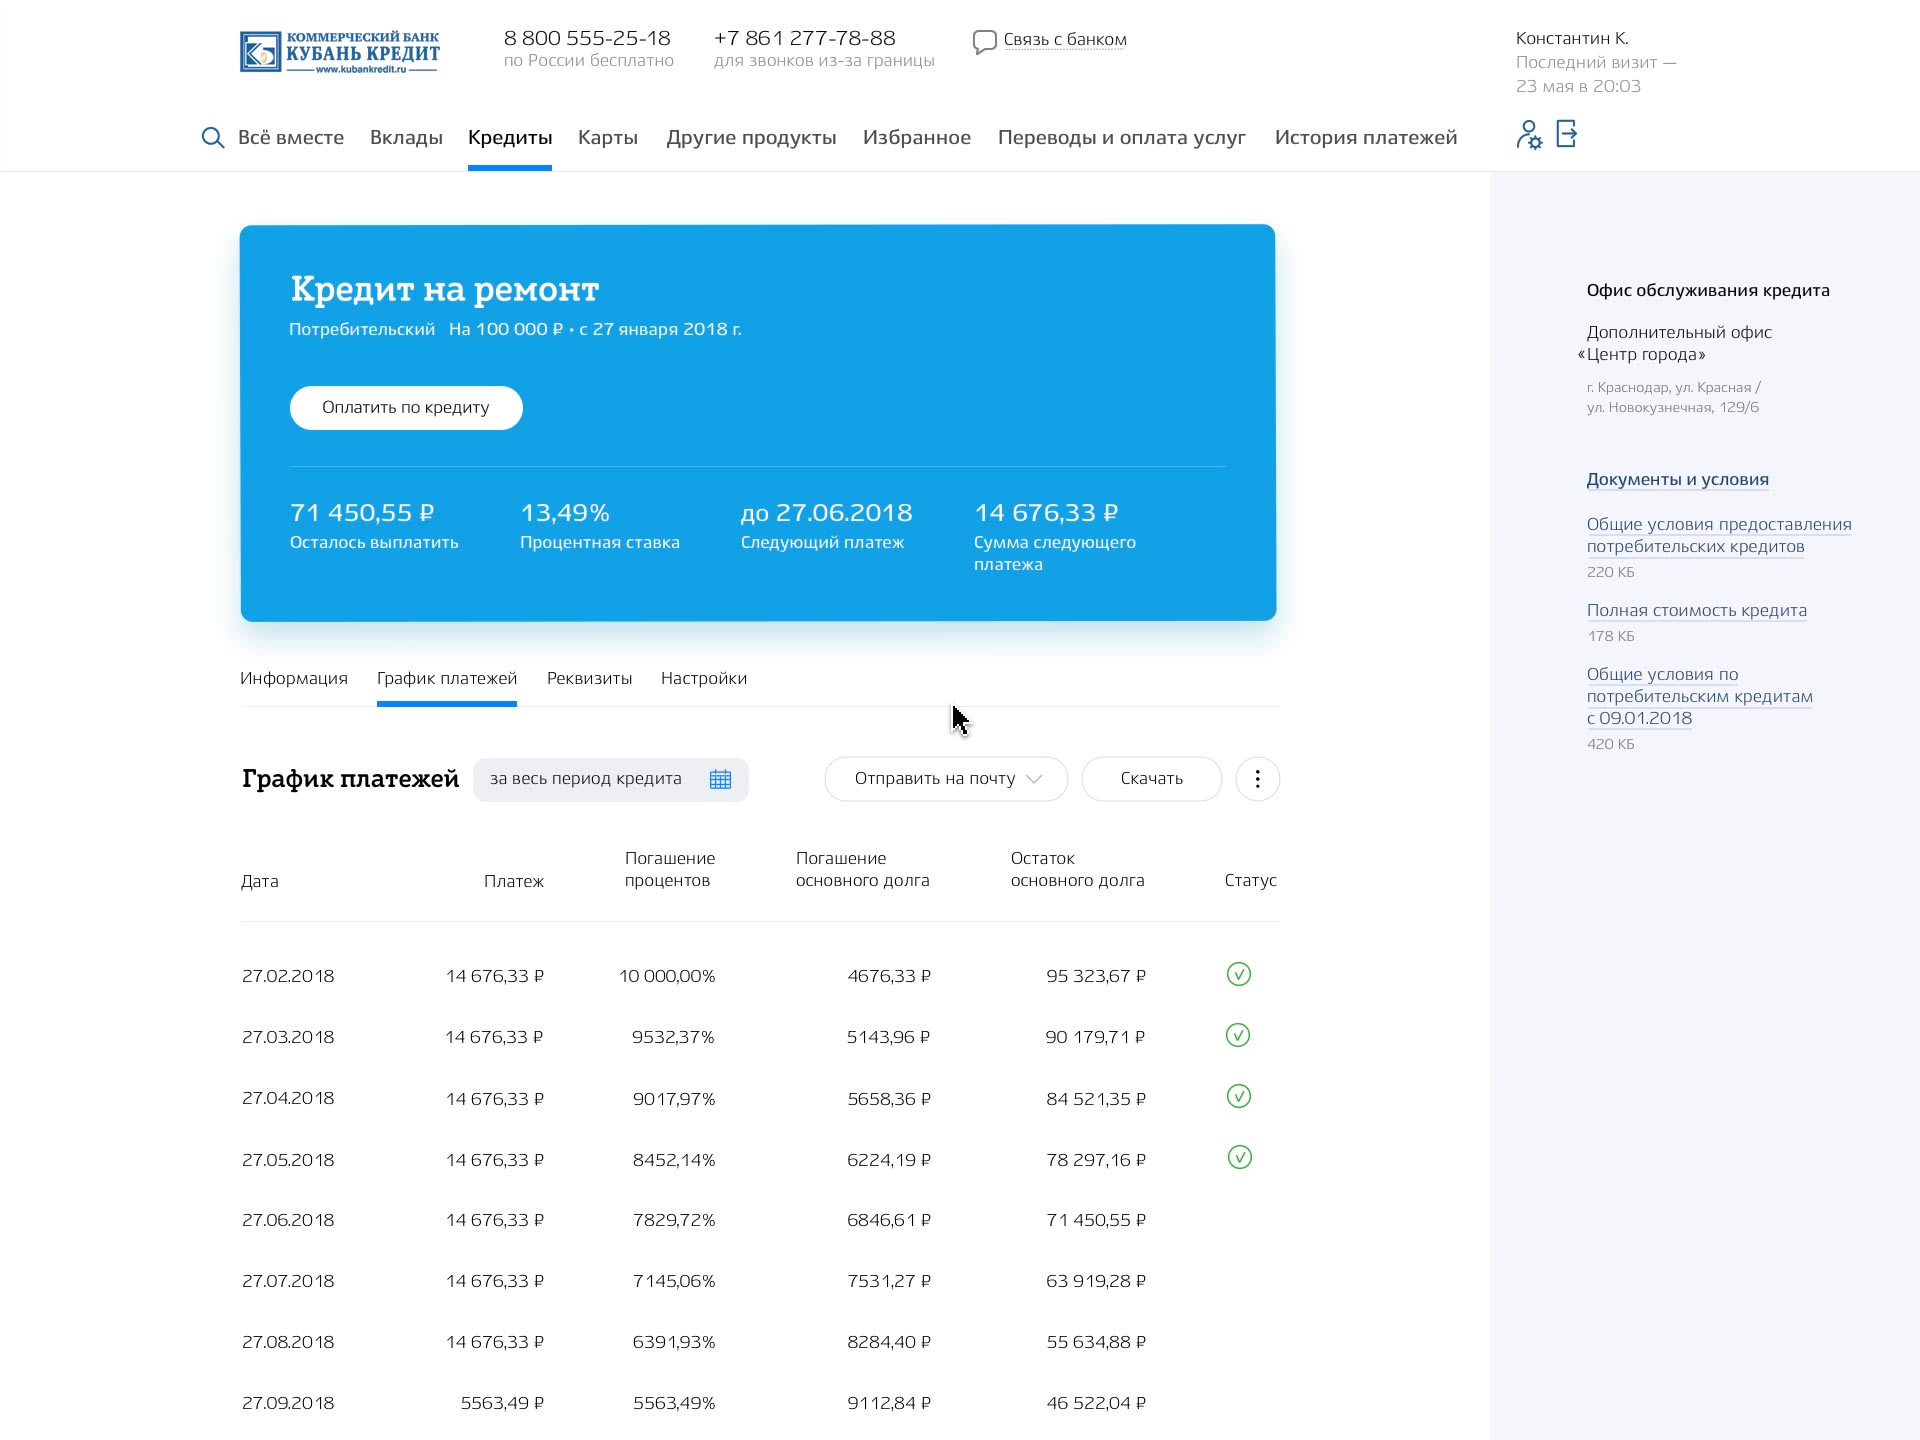This screenshot has width=1920, height=1440.
Task: Click interest rate '13,49%'
Action: coord(565,513)
